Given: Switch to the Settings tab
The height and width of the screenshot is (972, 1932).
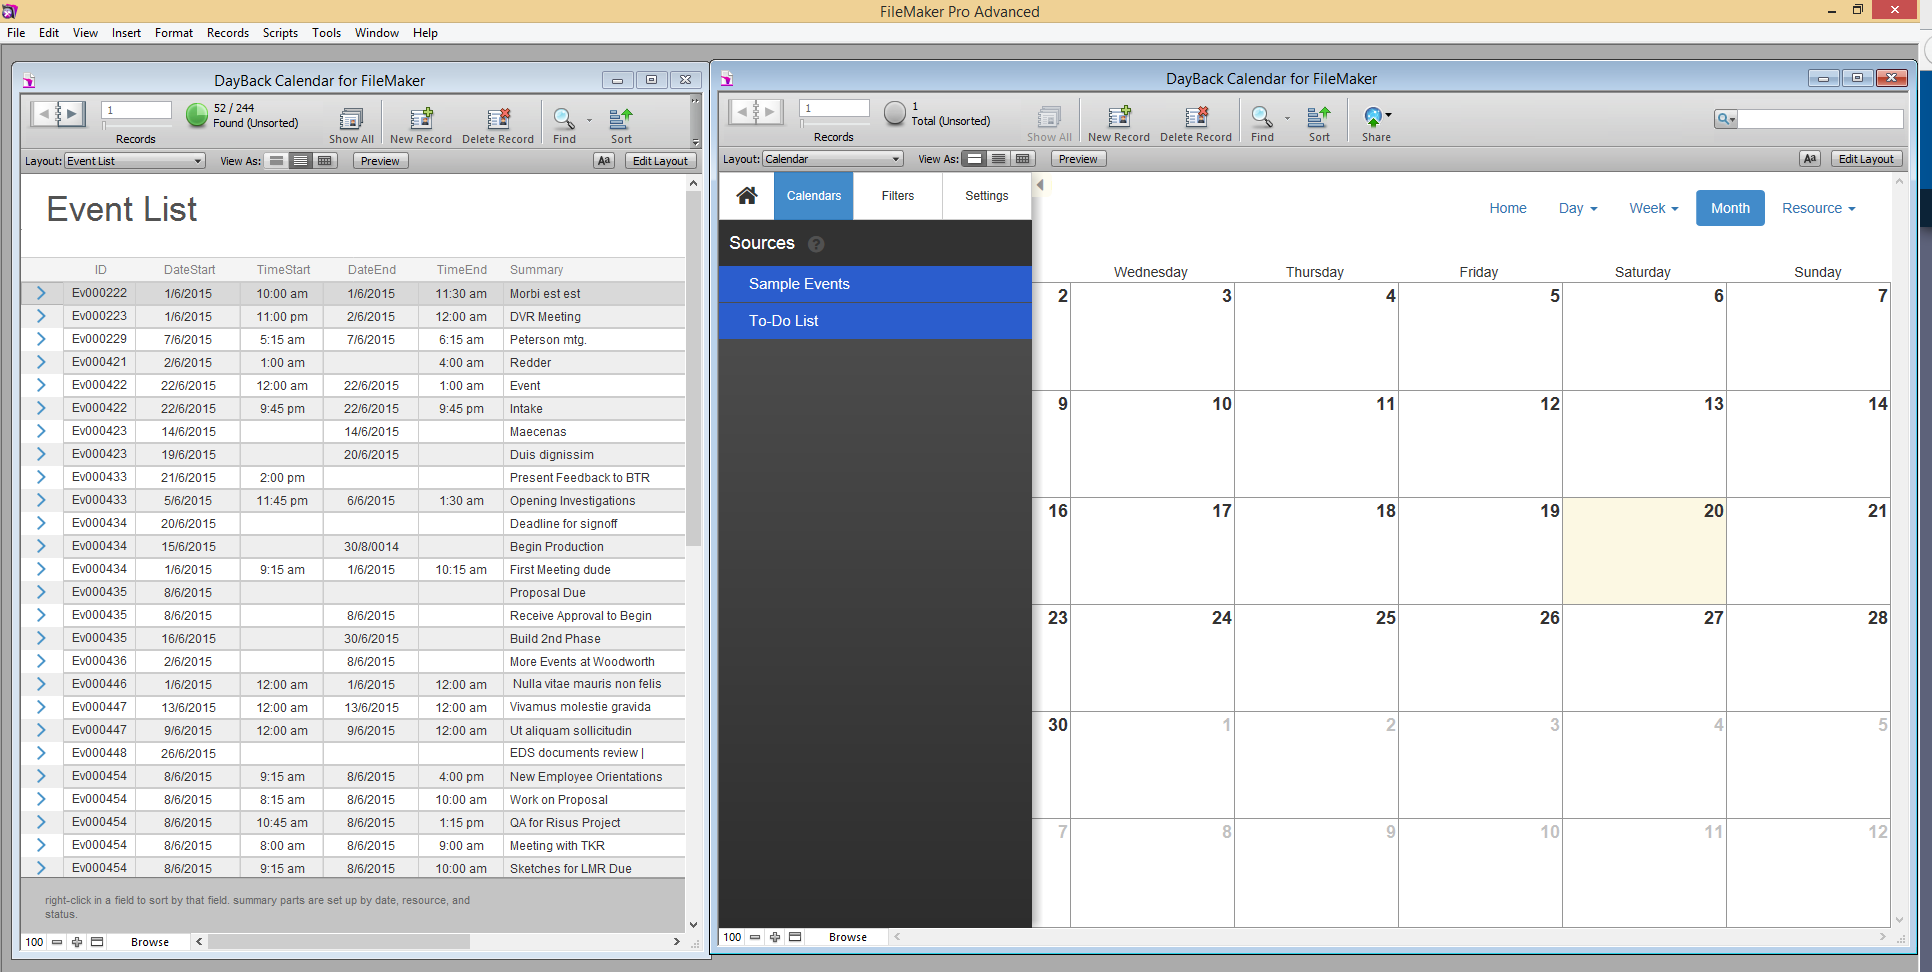Looking at the screenshot, I should coord(987,196).
